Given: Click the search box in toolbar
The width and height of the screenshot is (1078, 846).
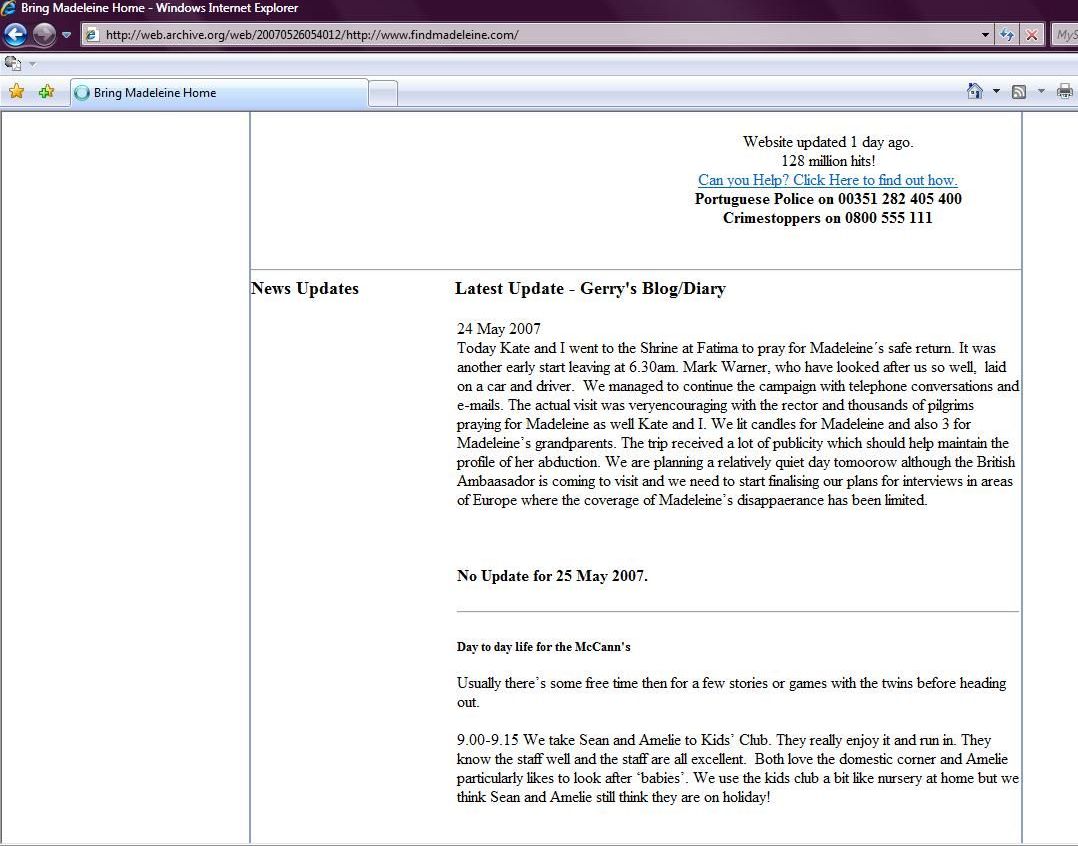Looking at the screenshot, I should tap(1066, 35).
